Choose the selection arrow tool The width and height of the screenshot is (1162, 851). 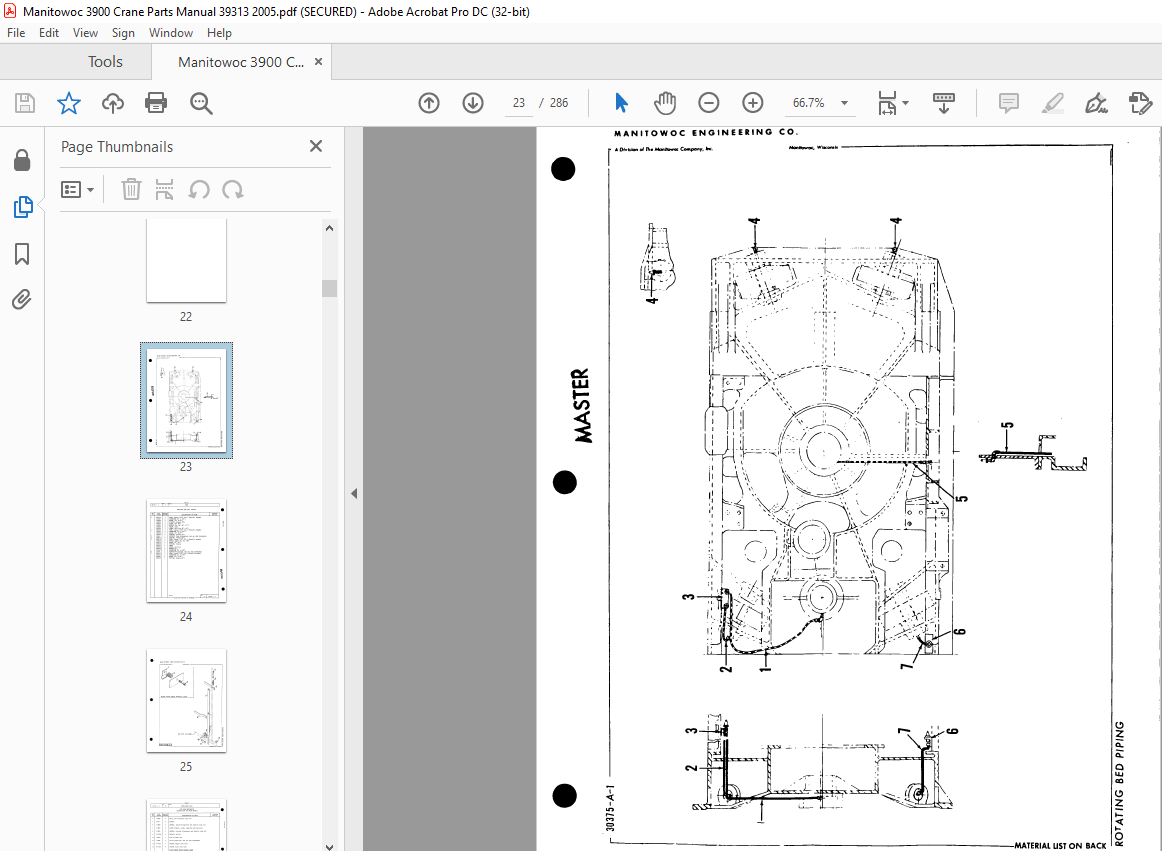621,103
